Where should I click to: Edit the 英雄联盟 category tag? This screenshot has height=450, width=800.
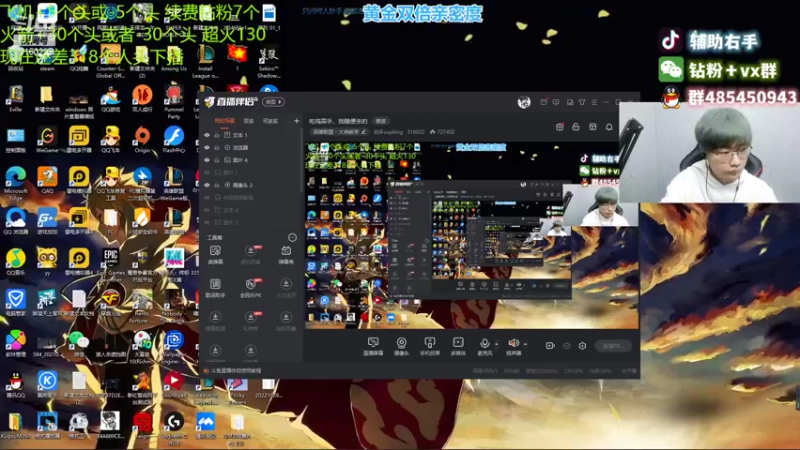coord(339,132)
